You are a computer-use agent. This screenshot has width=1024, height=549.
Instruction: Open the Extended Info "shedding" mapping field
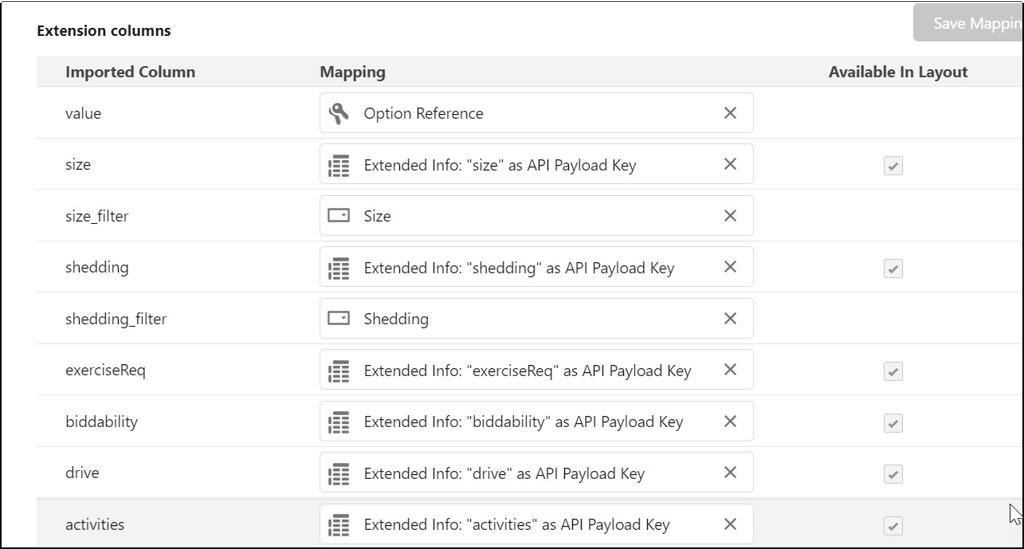tap(536, 266)
